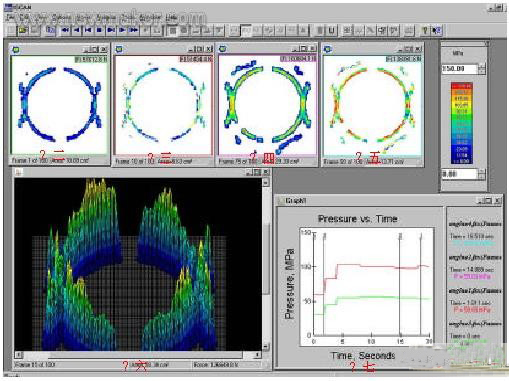Click the upper legend value field showing 150.00
This screenshot has width=509, height=381.
coord(460,69)
